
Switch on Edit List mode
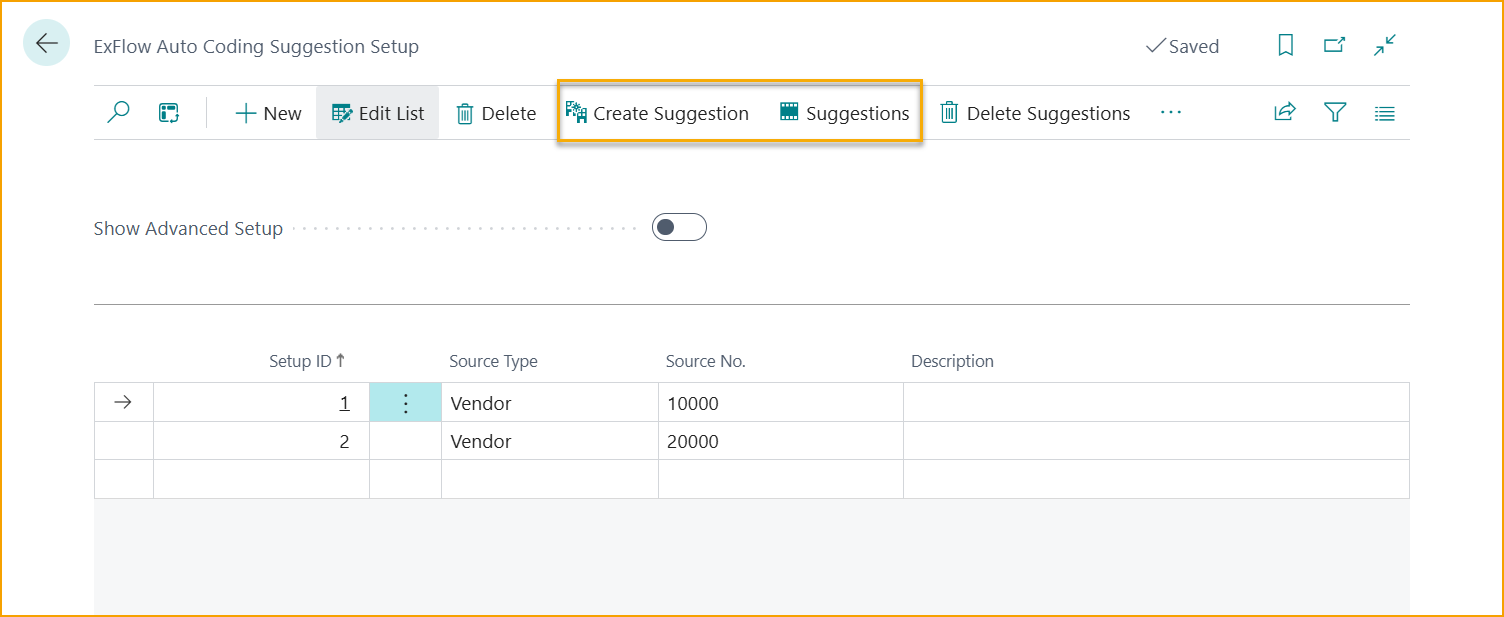pos(378,113)
